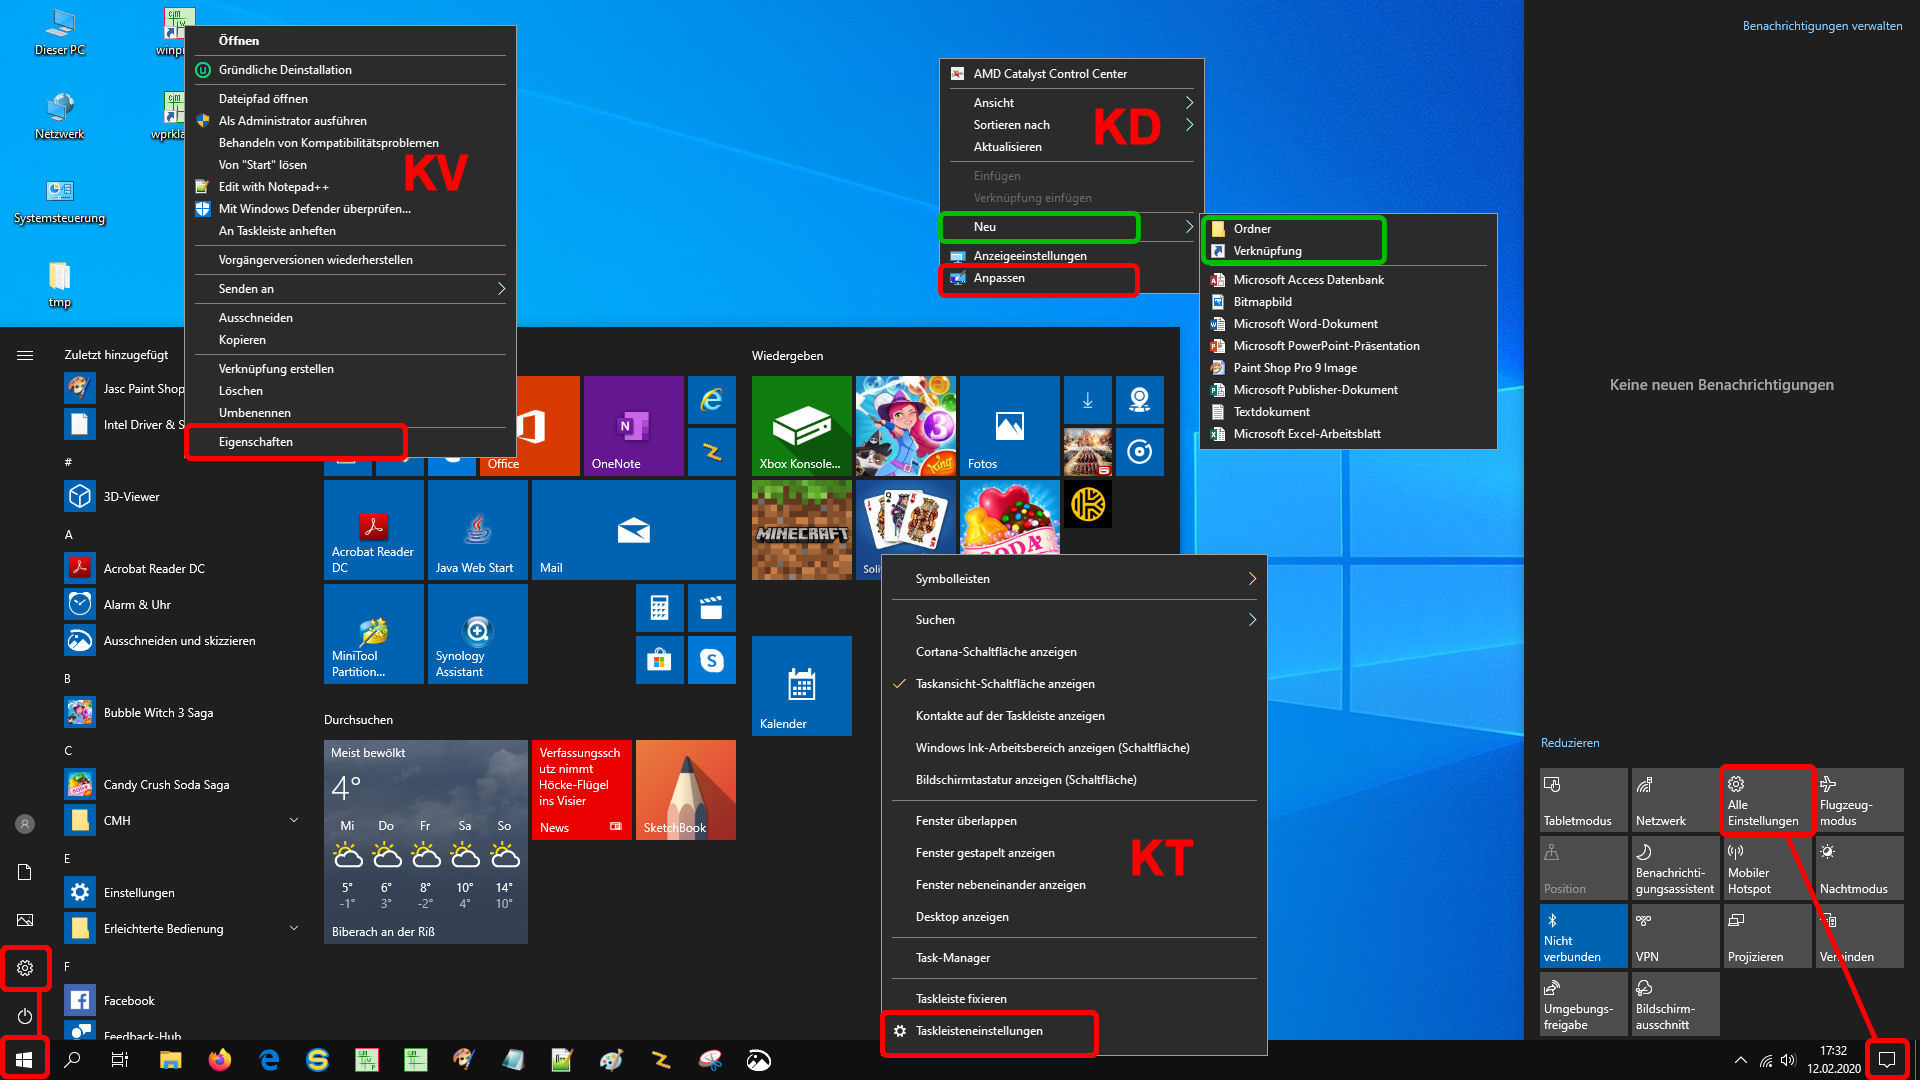Open the Kalender tile

(801, 685)
